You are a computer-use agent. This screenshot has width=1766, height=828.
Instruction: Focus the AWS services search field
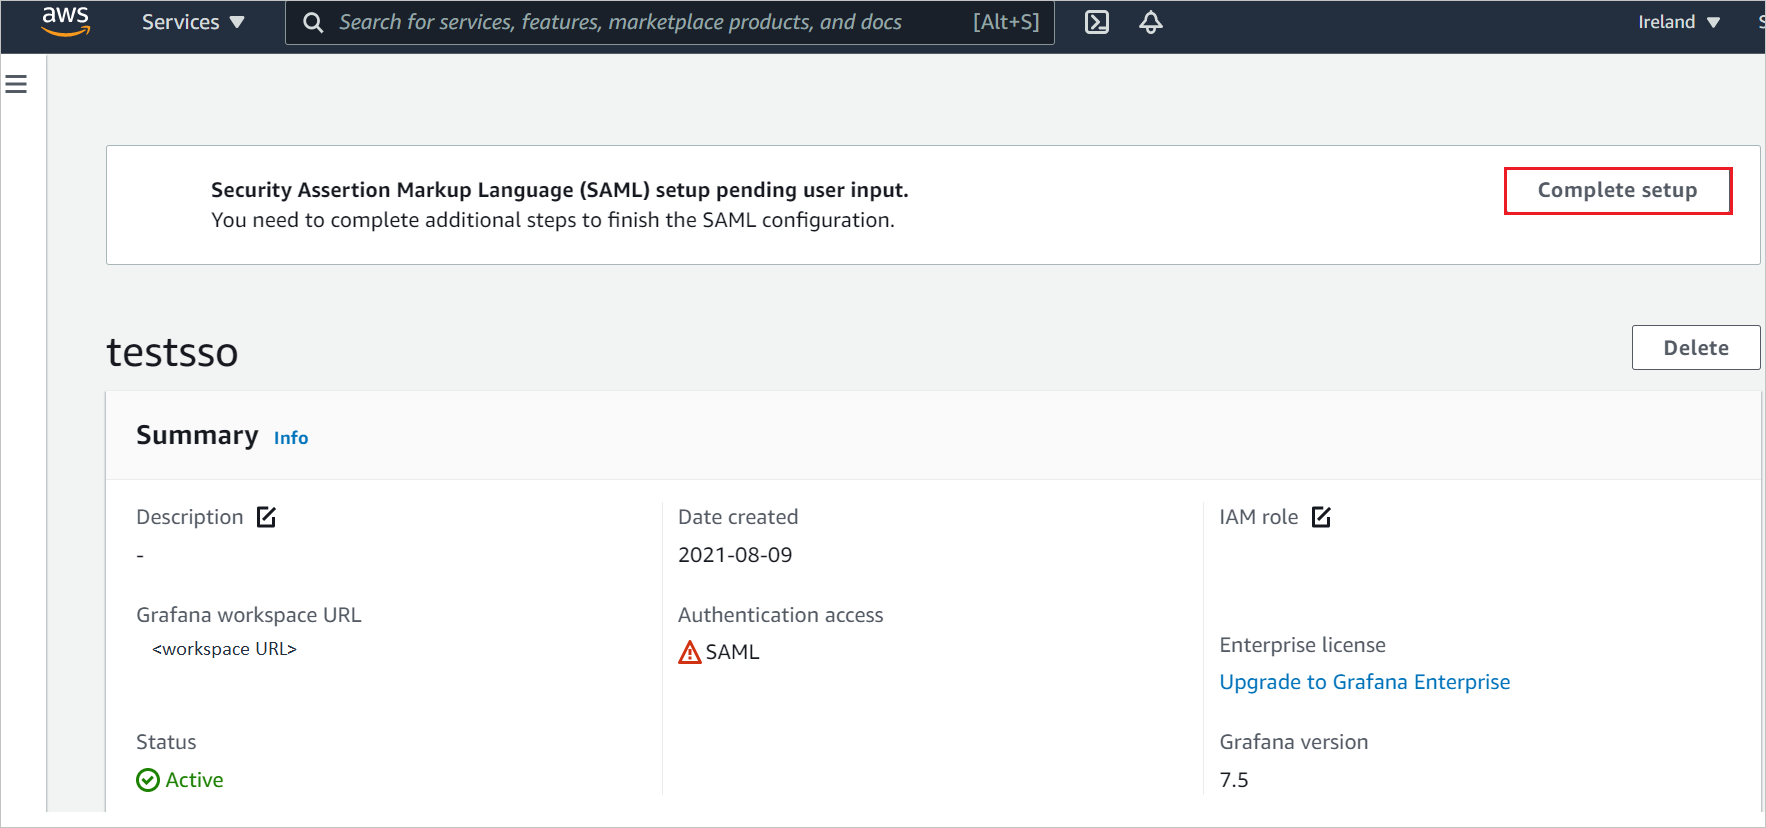670,22
